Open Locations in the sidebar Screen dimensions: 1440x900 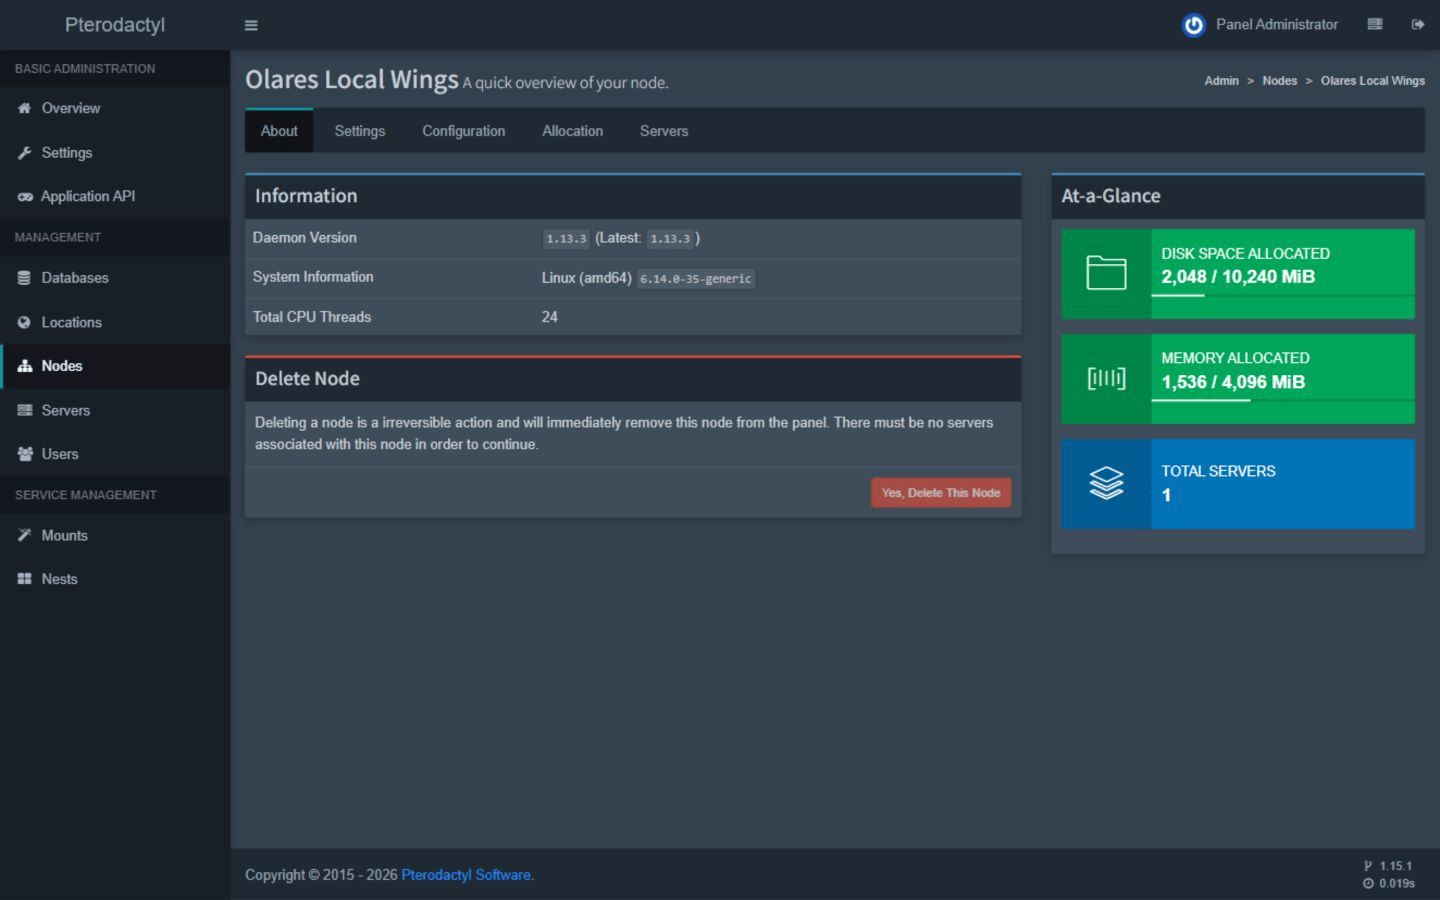coord(115,322)
